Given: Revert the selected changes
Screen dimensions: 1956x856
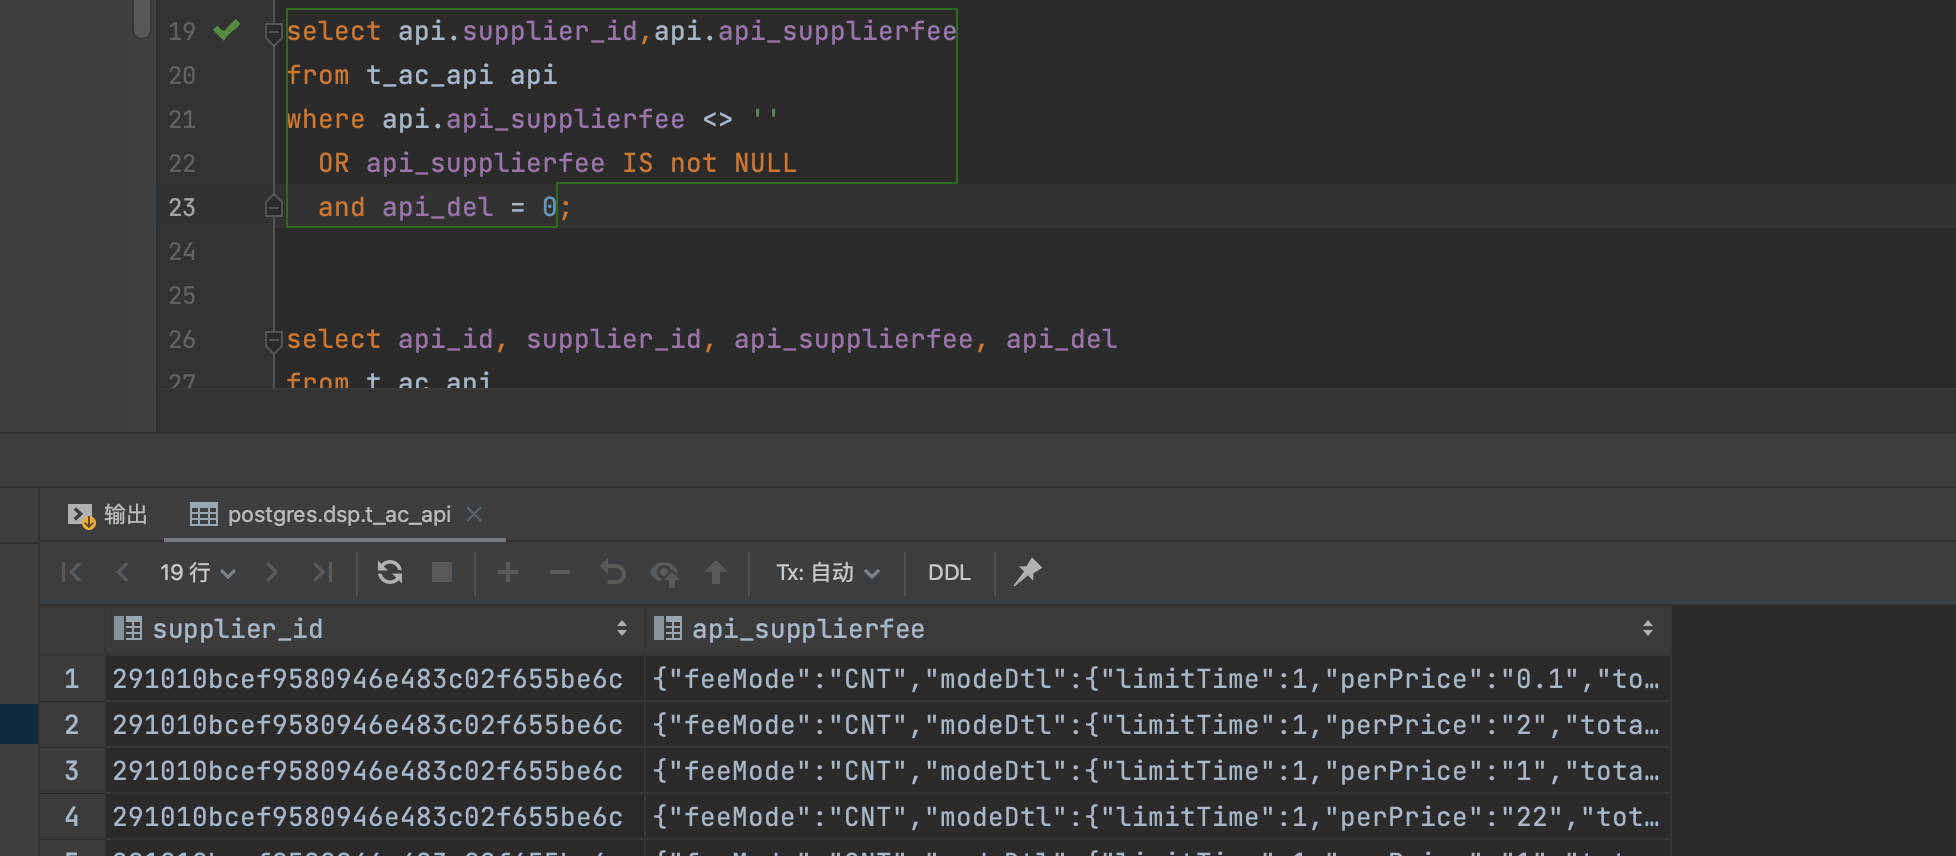Looking at the screenshot, I should tap(613, 572).
